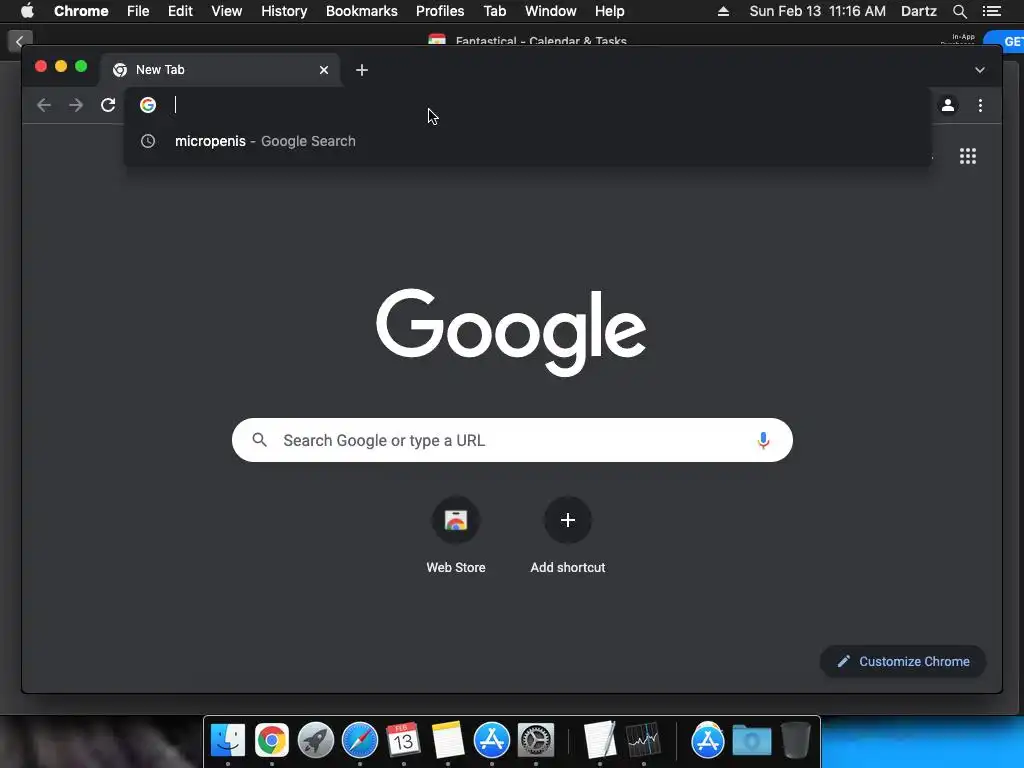Viewport: 1024px width, 768px height.
Task: Open Notification Center list icon
Action: coord(991,11)
